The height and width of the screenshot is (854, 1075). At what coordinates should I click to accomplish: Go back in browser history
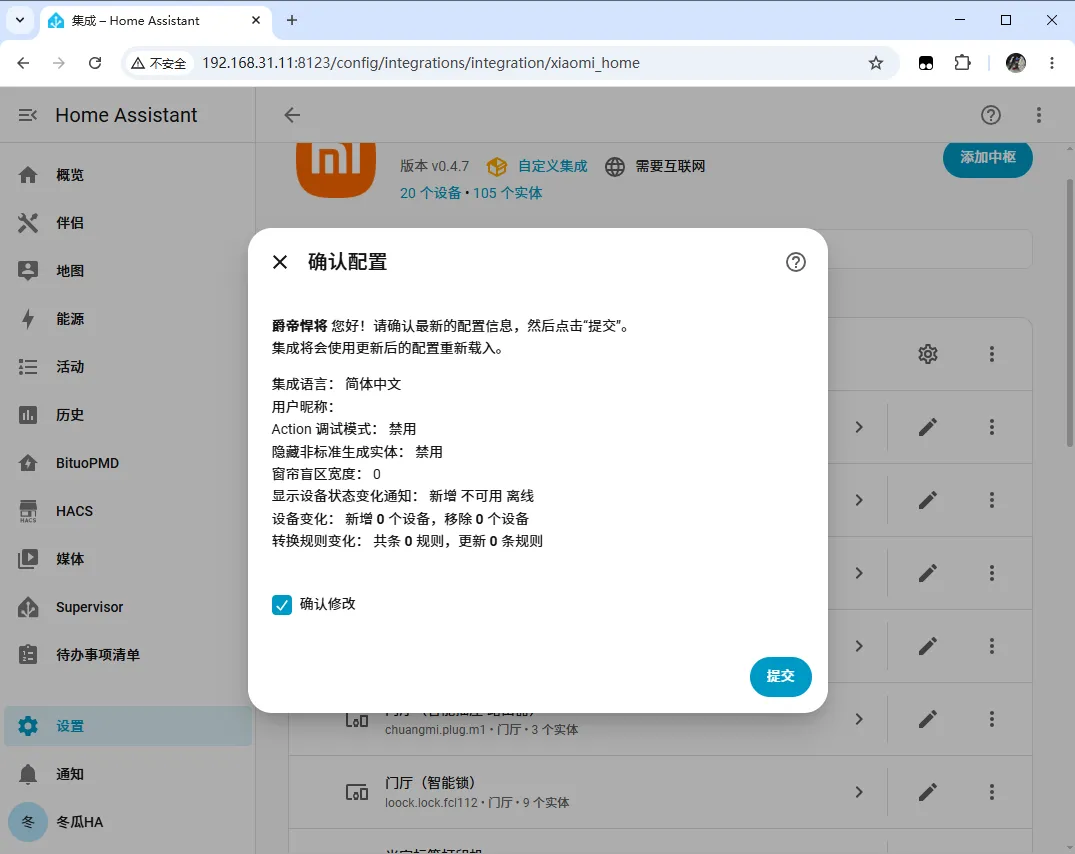coord(23,63)
